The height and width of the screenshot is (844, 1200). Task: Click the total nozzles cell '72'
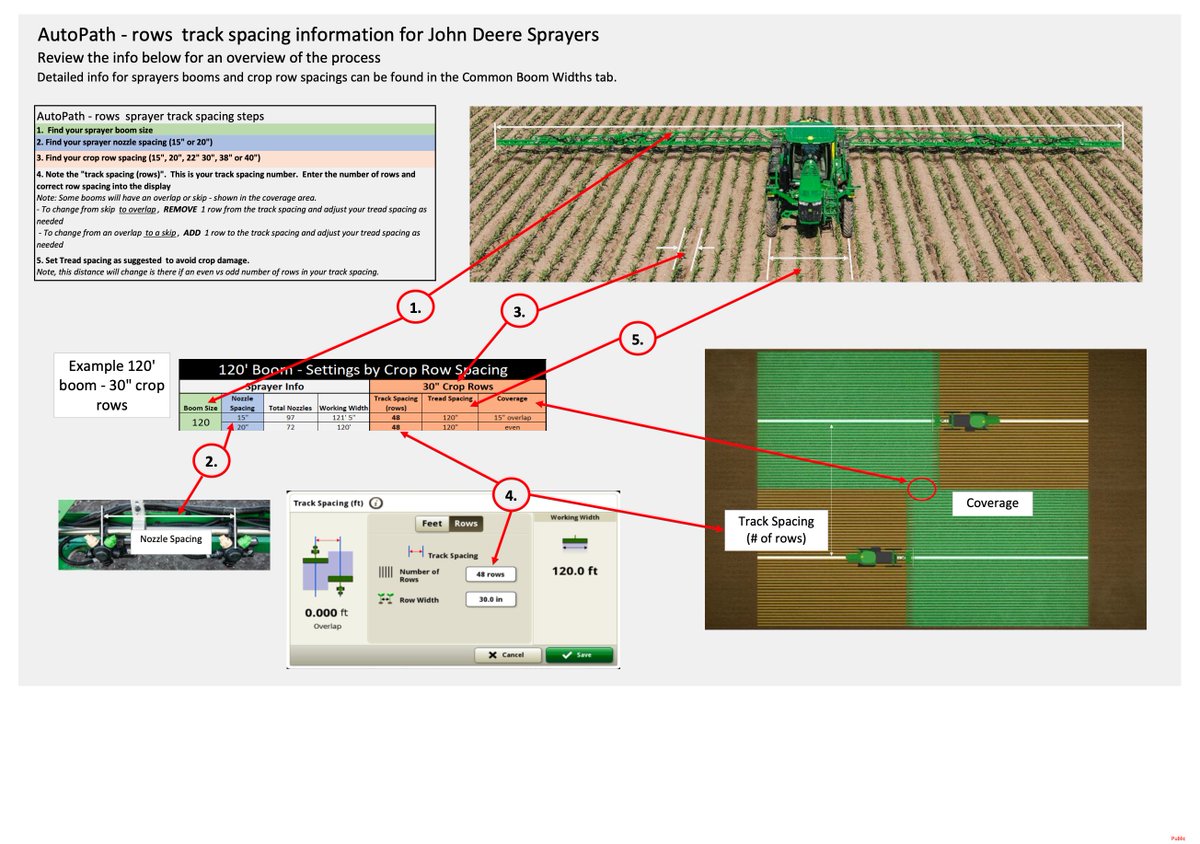[290, 427]
